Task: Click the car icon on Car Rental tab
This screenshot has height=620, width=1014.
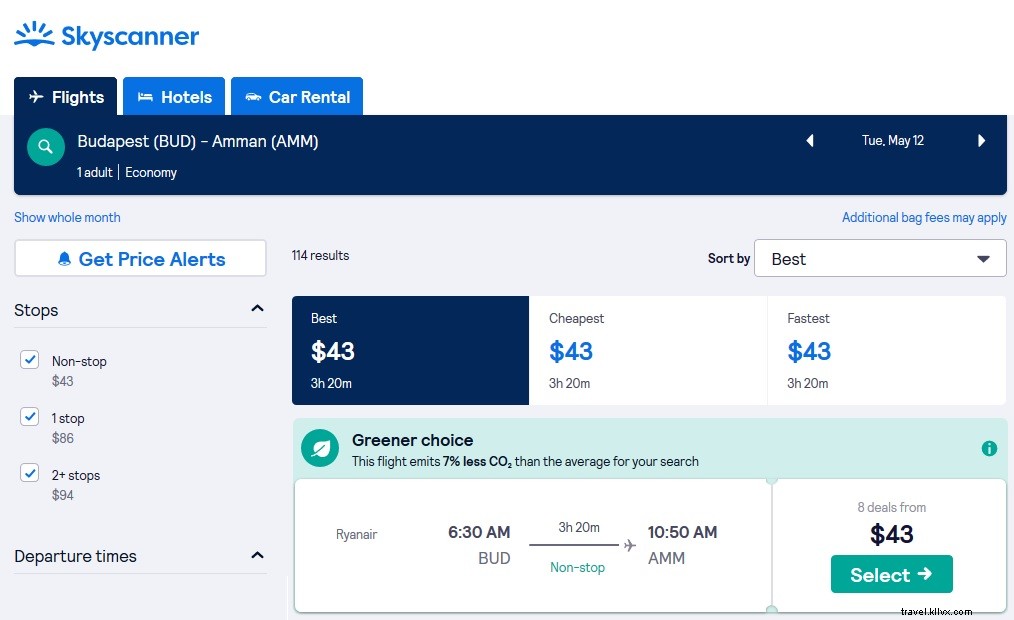Action: coord(252,97)
